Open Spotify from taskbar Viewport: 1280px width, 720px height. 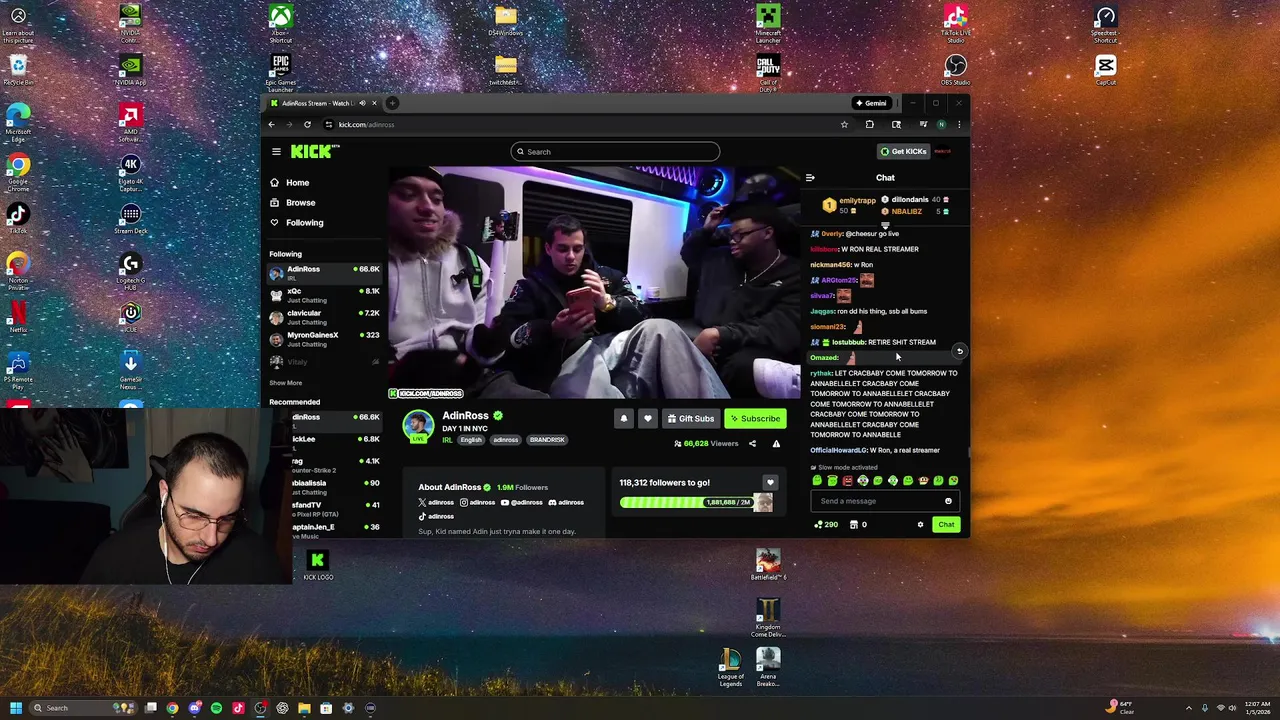click(217, 708)
